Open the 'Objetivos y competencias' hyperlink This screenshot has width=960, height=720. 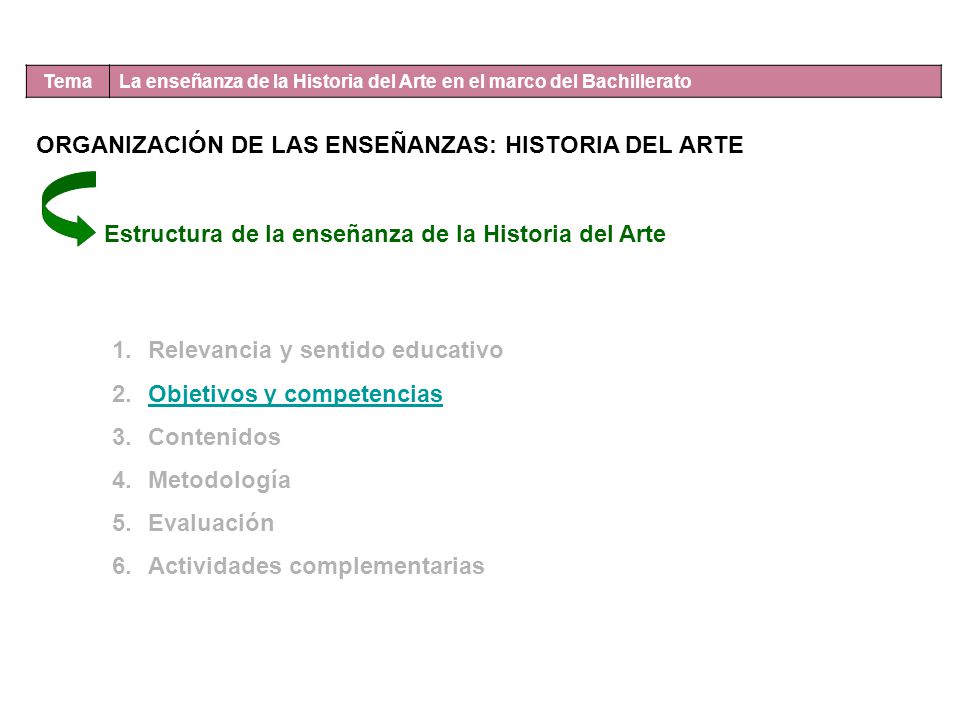coord(295,394)
